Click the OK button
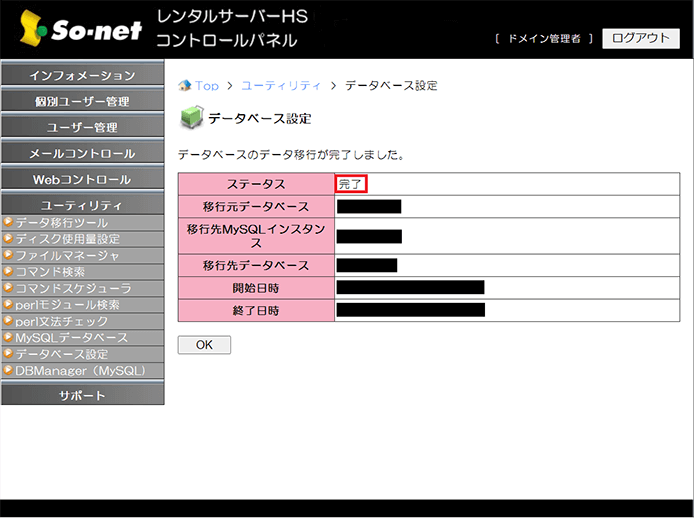This screenshot has height=518, width=694. [x=204, y=345]
